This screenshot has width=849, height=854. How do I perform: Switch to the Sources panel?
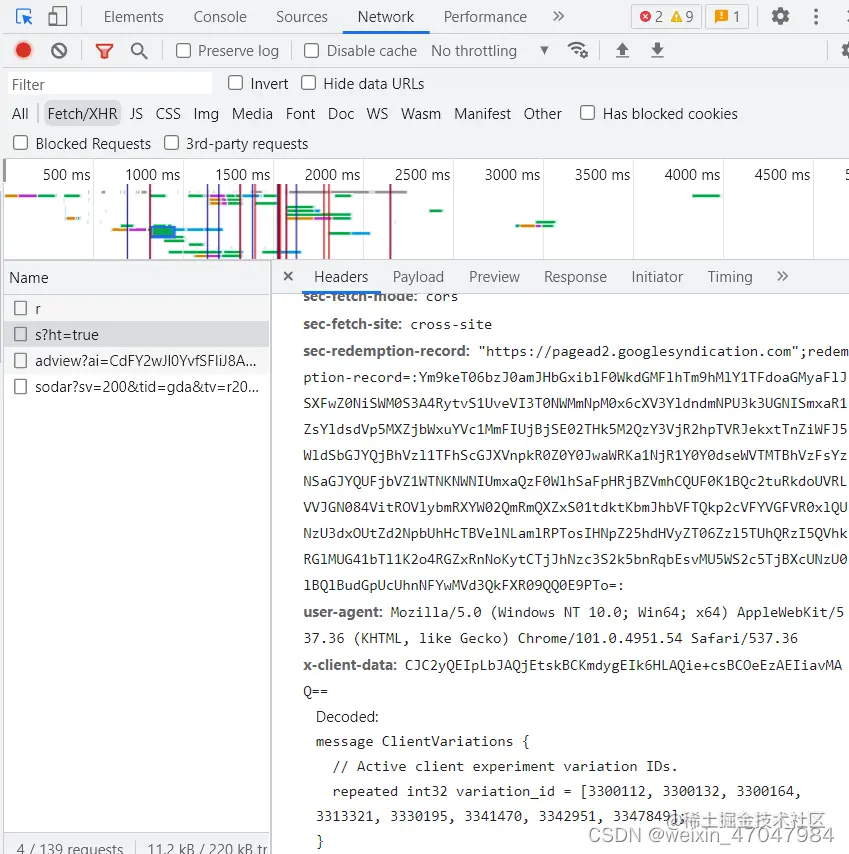pos(302,17)
